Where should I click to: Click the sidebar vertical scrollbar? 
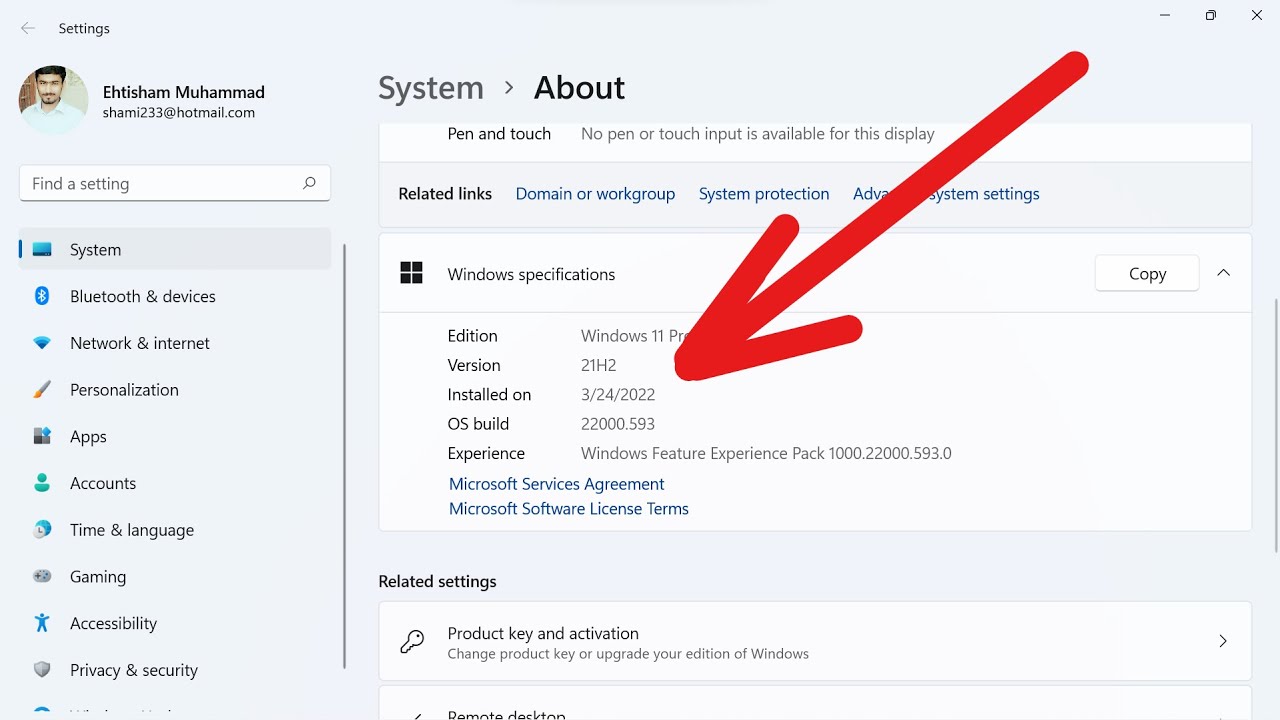tap(345, 455)
